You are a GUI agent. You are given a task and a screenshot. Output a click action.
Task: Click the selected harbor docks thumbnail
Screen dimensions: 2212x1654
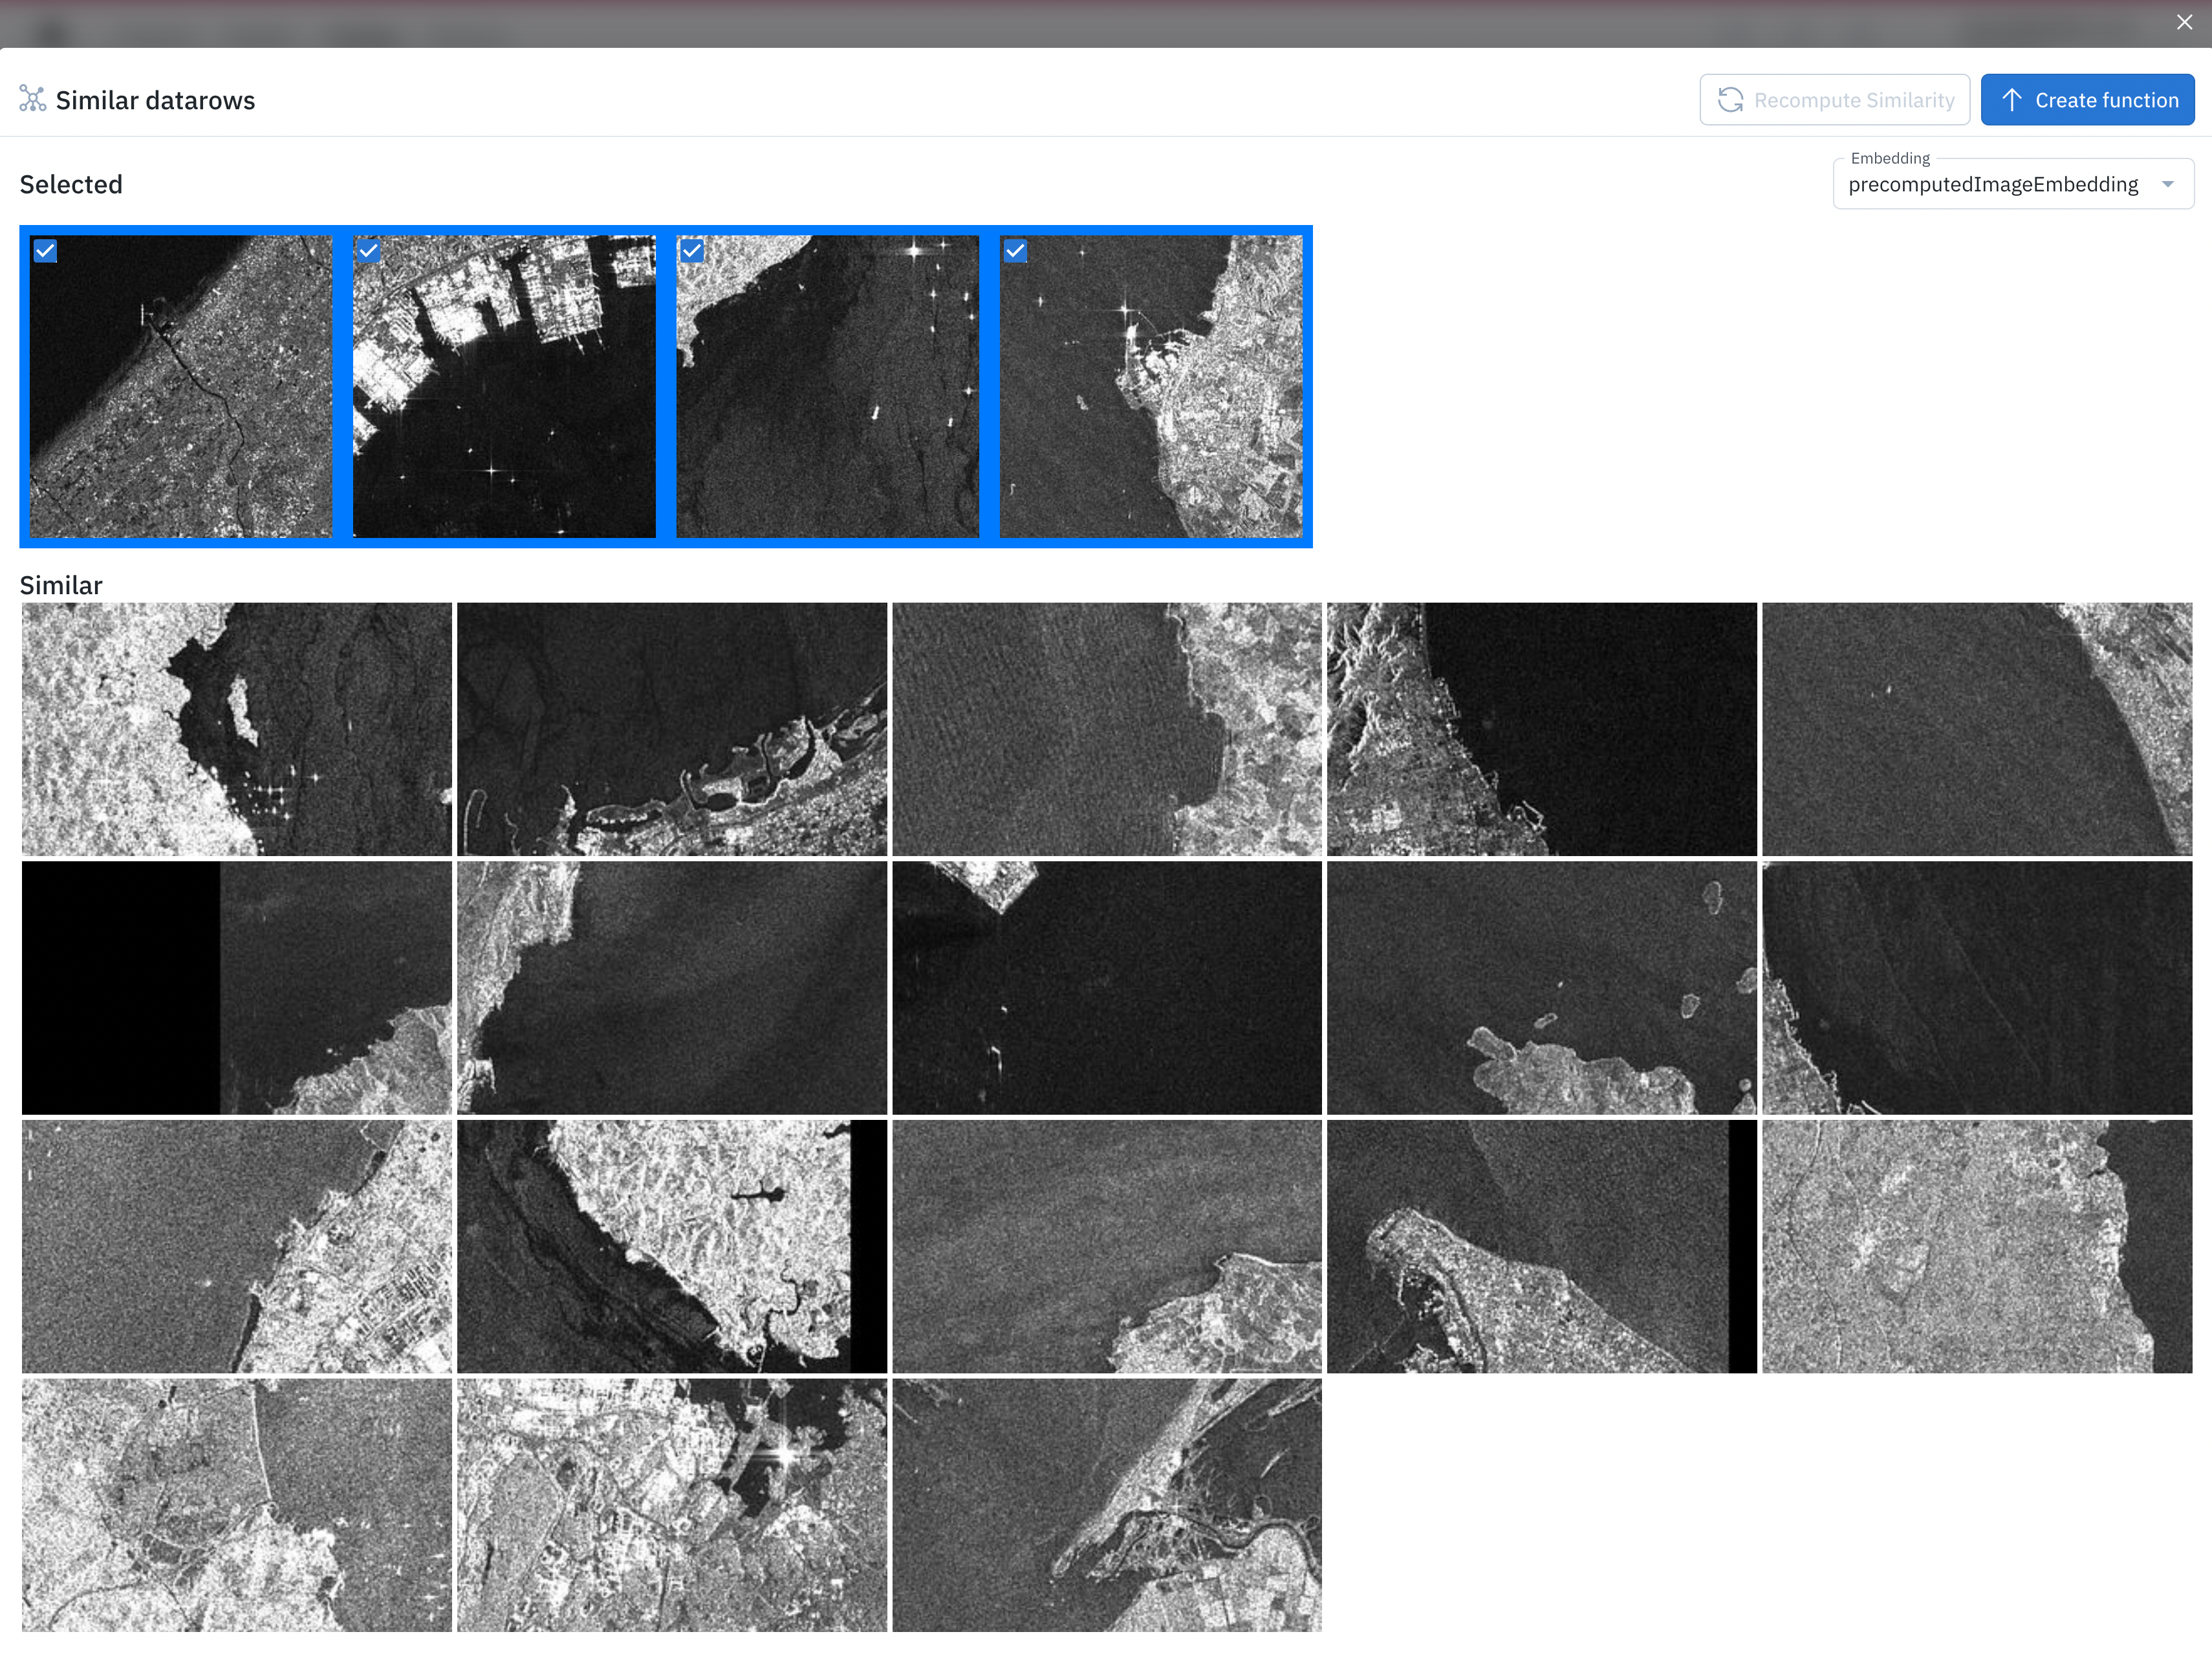[x=504, y=387]
